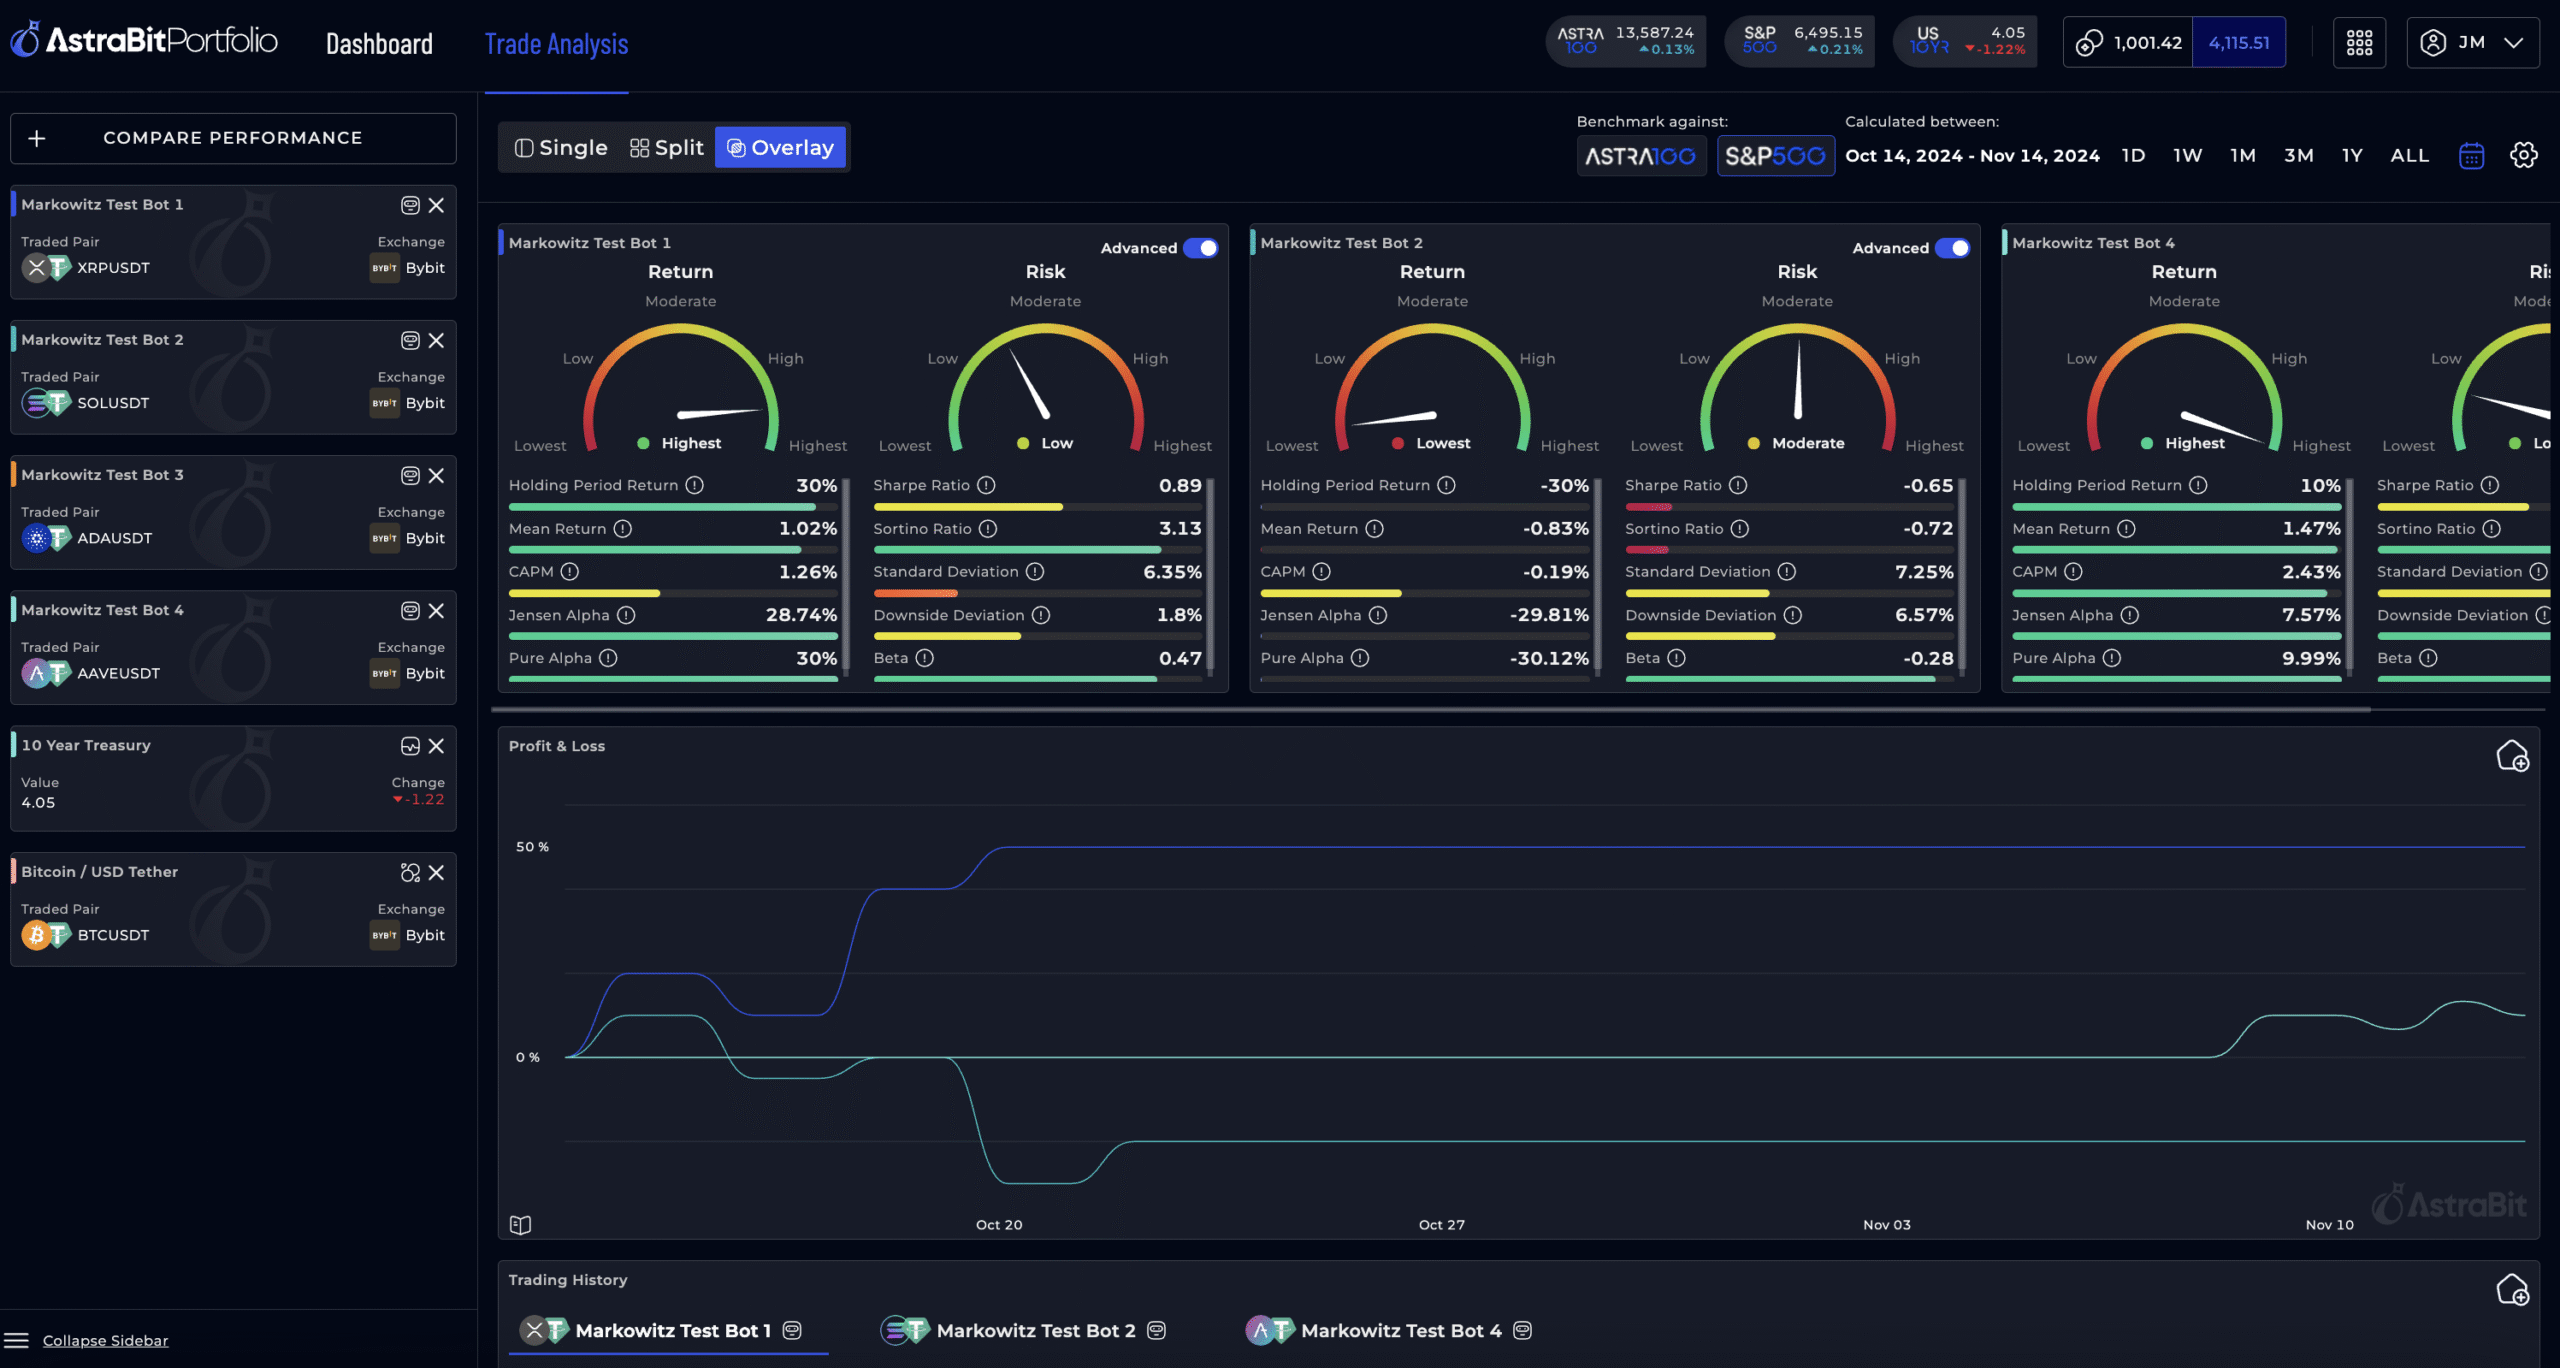
Task: Toggle Advanced switch for Markowitz Test Bot 2
Action: (1952, 248)
